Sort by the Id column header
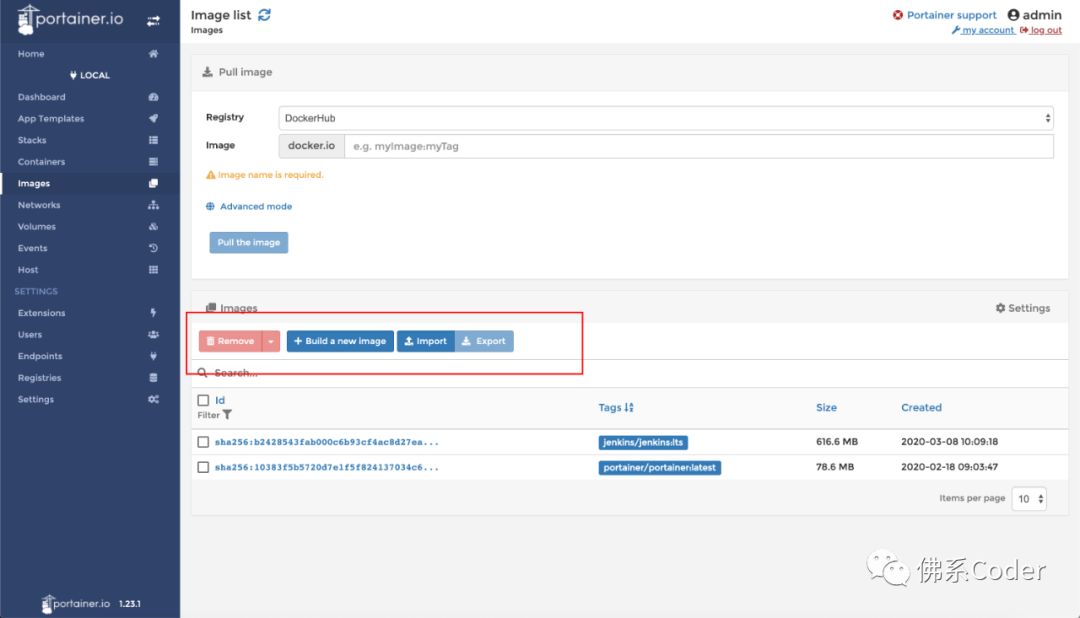 (220, 400)
